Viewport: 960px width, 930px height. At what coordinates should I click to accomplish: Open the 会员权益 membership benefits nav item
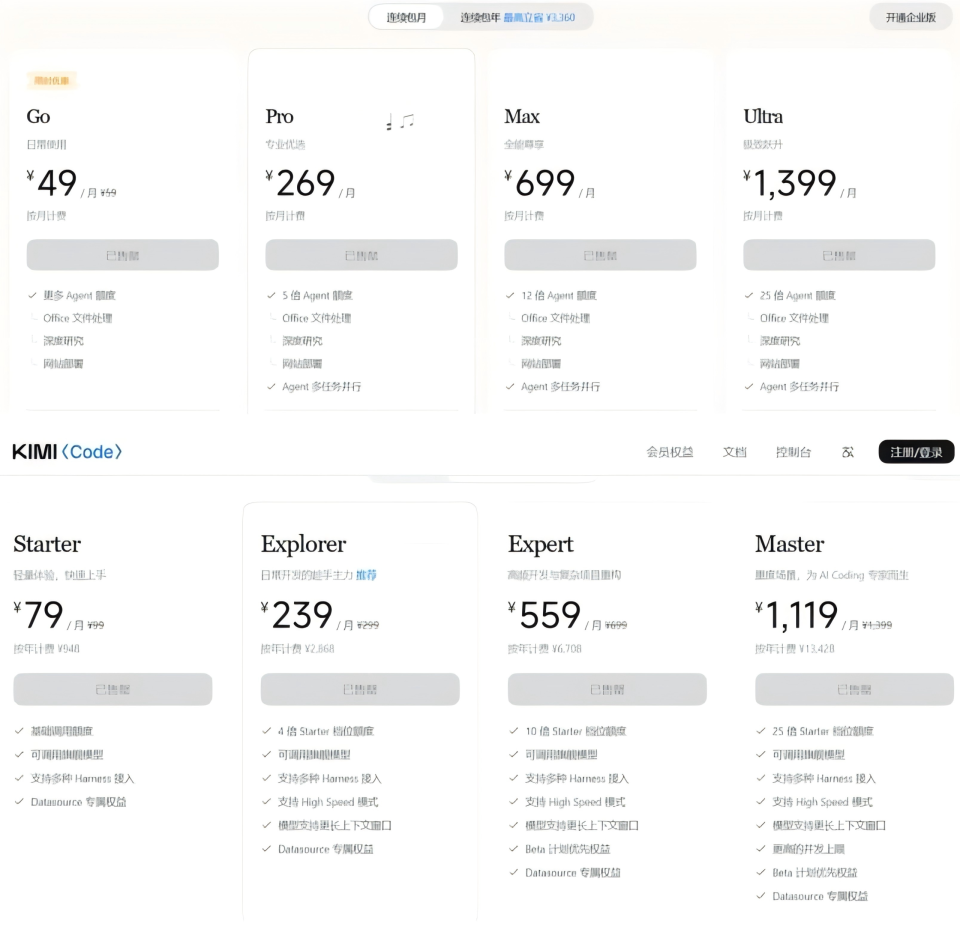coord(670,452)
